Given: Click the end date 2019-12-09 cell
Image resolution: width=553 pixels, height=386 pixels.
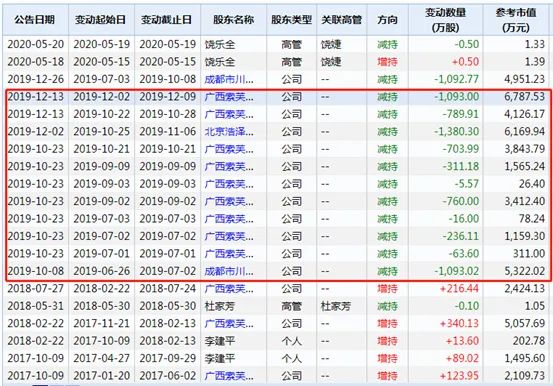Looking at the screenshot, I should pyautogui.click(x=168, y=97).
